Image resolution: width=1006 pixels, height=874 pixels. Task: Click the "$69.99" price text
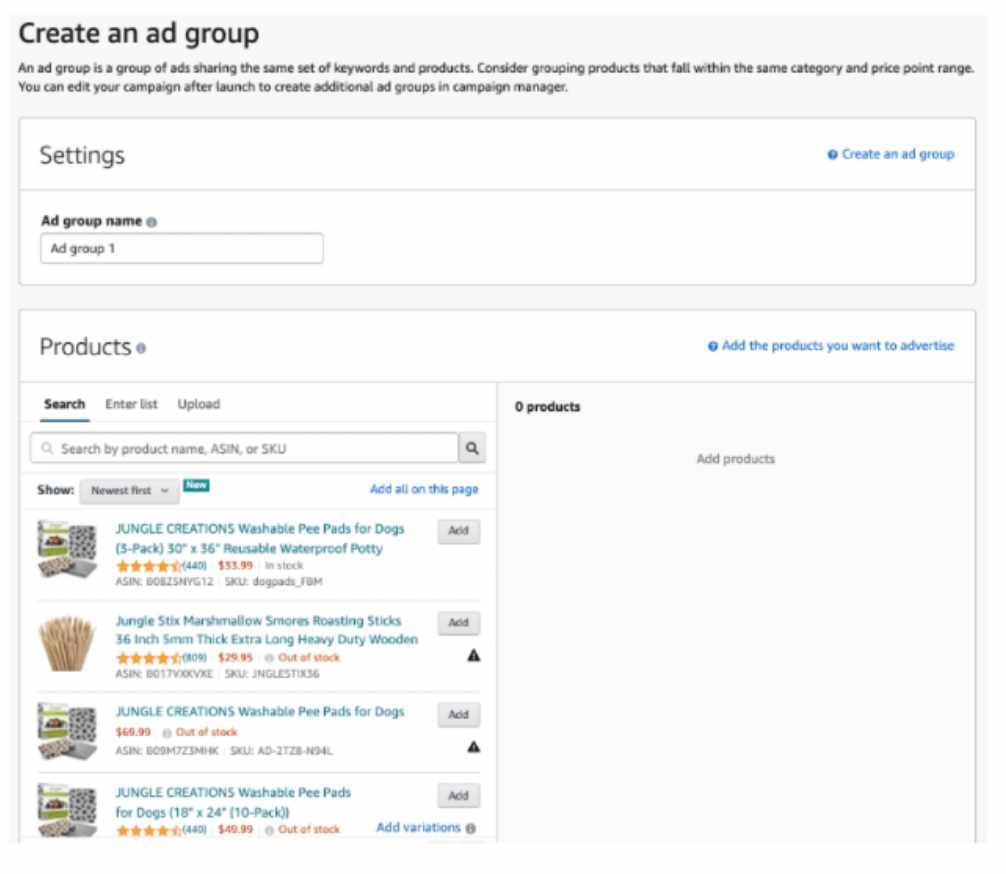click(x=133, y=732)
